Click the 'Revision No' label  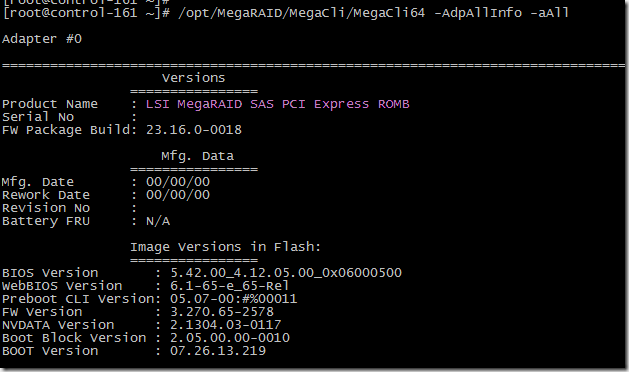[x=46, y=208]
